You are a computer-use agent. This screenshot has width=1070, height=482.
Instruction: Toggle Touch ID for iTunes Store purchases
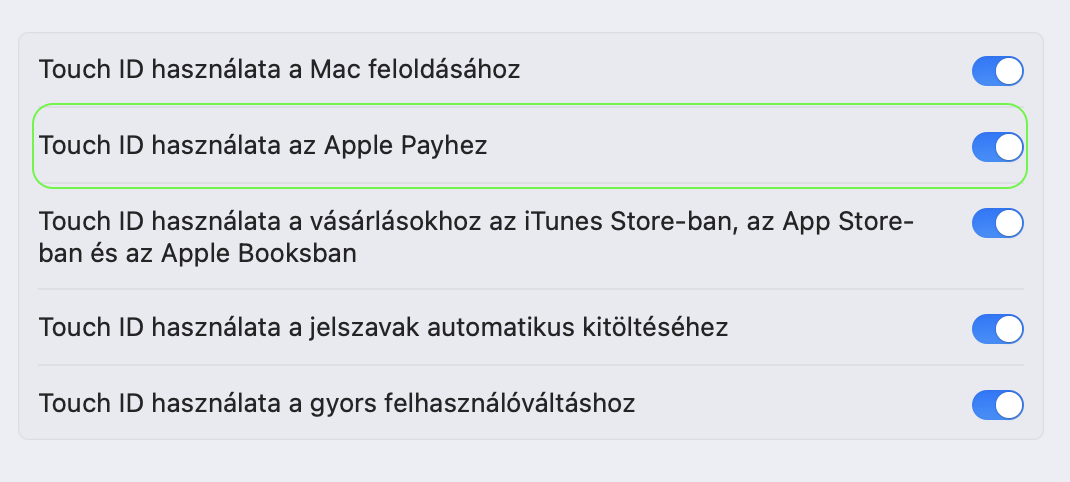coord(997,223)
